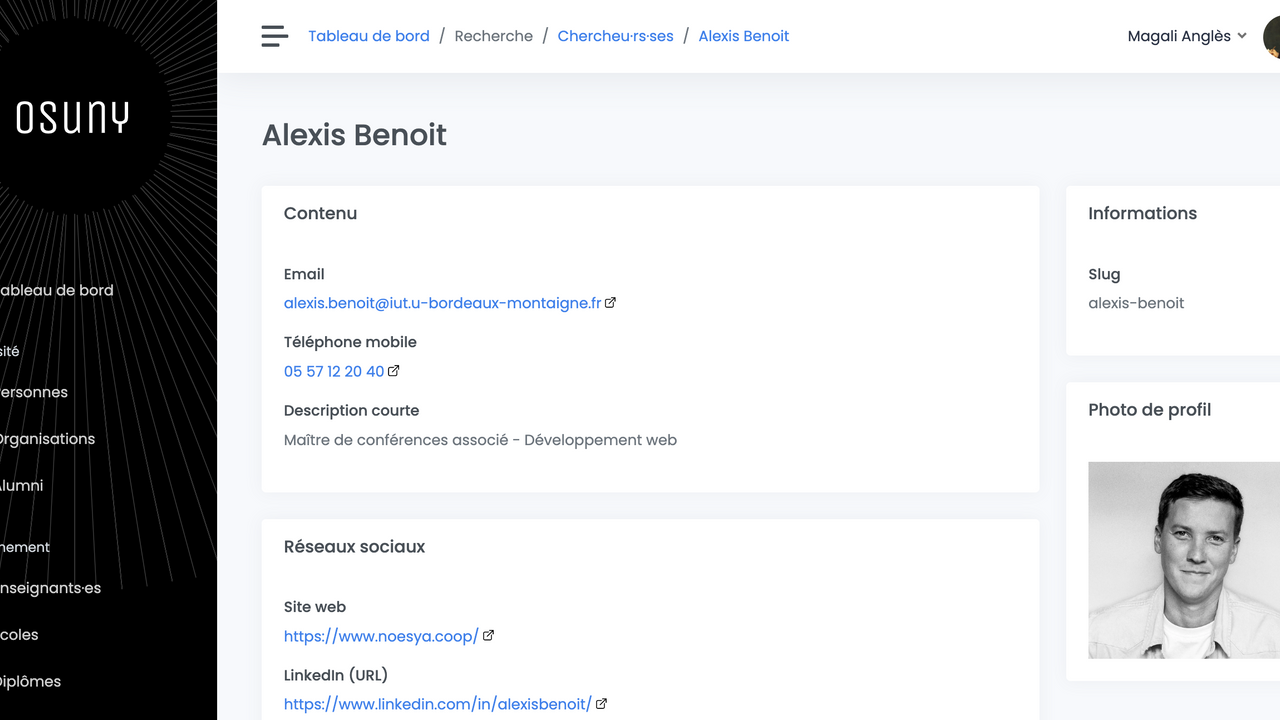Open Personnes in the sidebar menu
Viewport: 1280px width, 720px height.
34,392
